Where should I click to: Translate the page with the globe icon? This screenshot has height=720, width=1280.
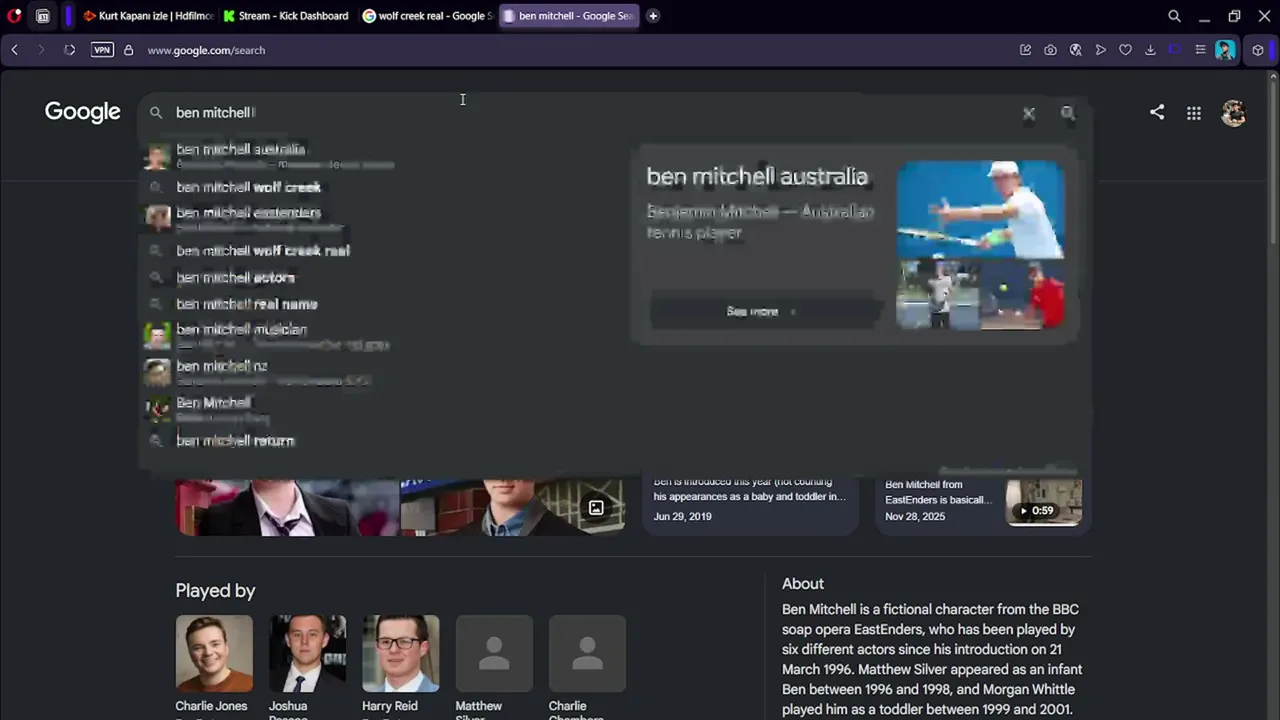(x=1075, y=50)
